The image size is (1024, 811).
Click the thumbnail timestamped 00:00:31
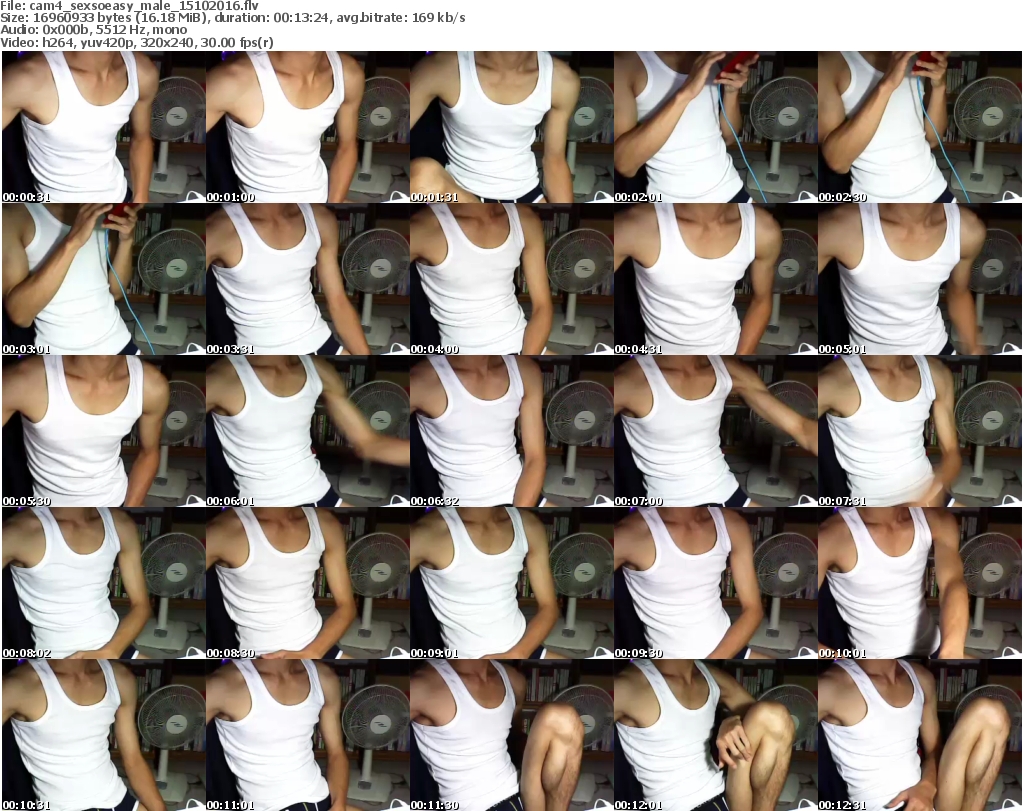coord(102,127)
